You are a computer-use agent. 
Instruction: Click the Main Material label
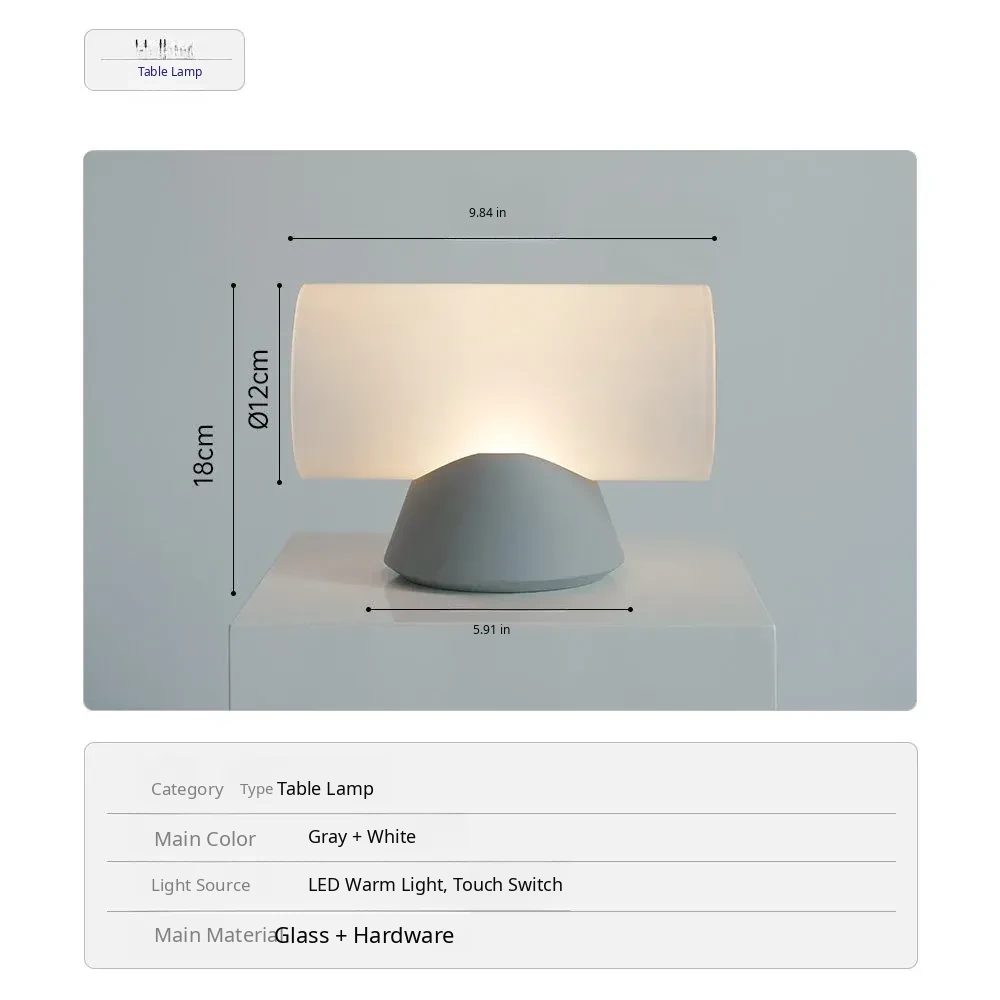(217, 935)
